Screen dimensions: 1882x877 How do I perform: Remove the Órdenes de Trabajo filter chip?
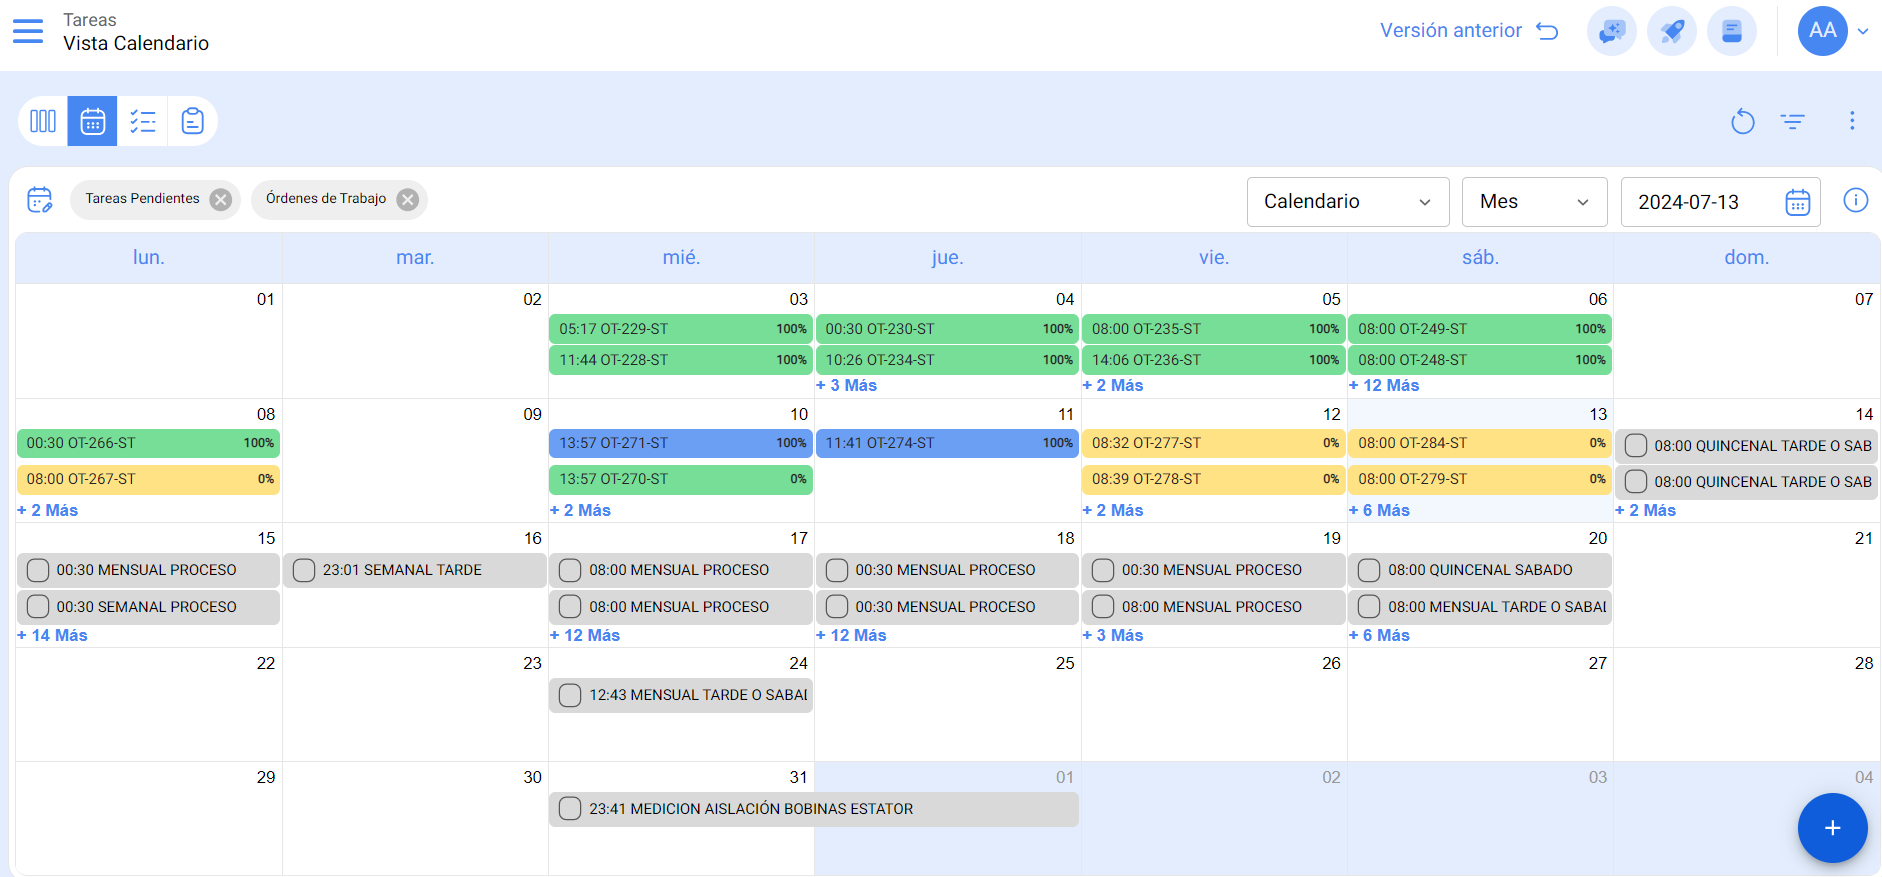pyautogui.click(x=407, y=199)
